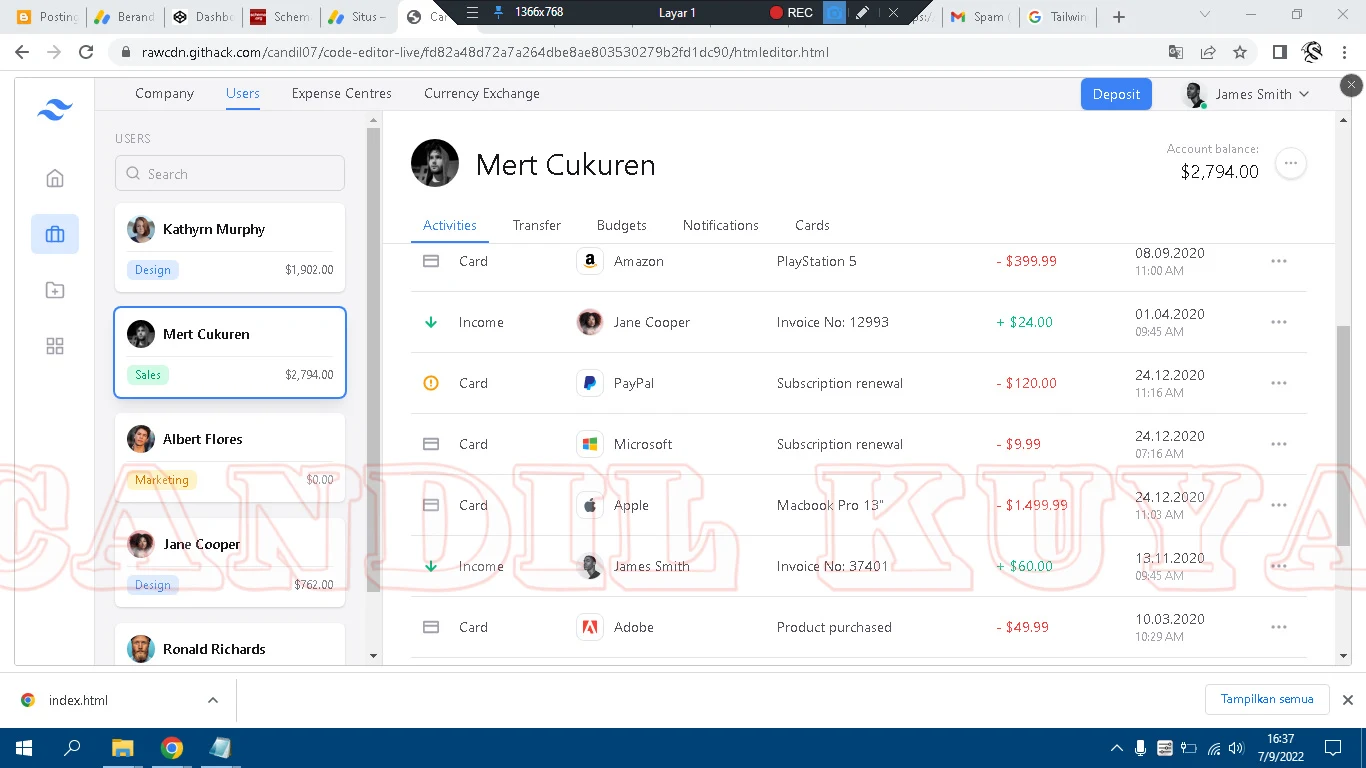This screenshot has width=1366, height=768.
Task: Open more options for the PayPal transaction
Action: click(1278, 383)
